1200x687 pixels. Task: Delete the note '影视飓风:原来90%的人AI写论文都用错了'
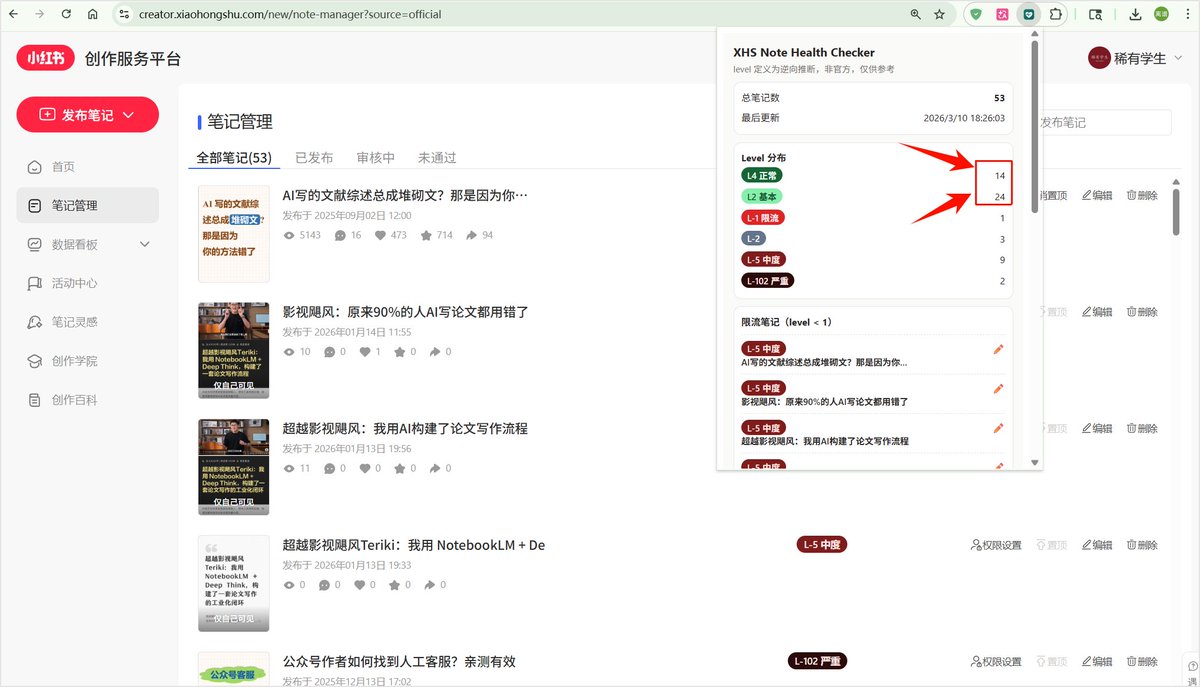pyautogui.click(x=1142, y=312)
